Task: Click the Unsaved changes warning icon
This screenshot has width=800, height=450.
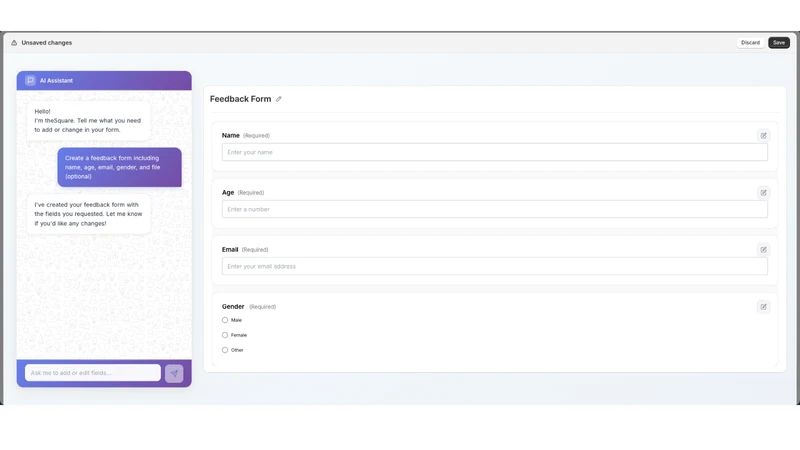Action: point(14,43)
